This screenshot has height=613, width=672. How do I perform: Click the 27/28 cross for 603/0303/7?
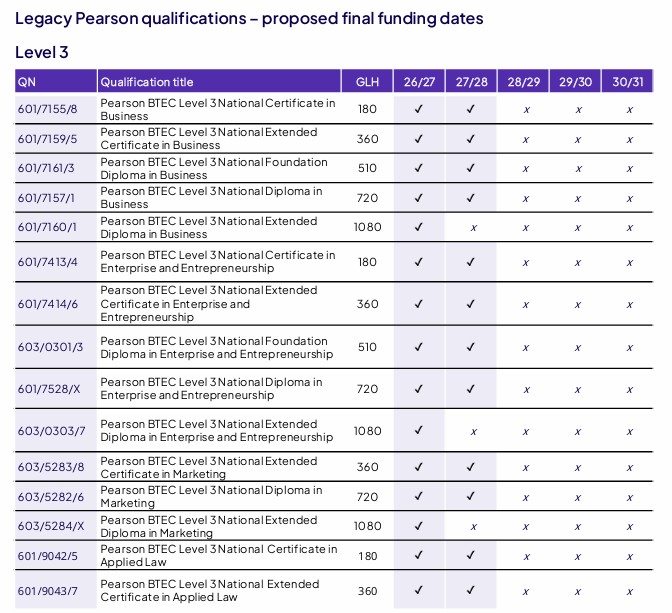pos(473,432)
